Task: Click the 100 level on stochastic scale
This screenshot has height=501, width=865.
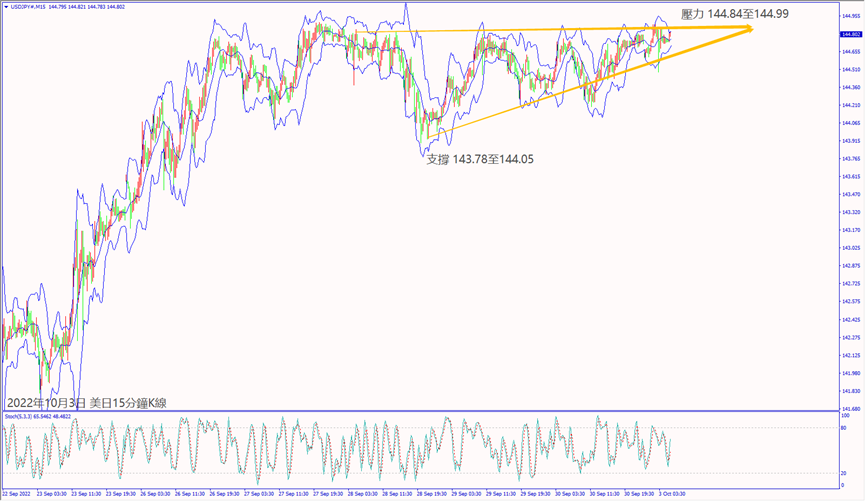Action: [846, 415]
